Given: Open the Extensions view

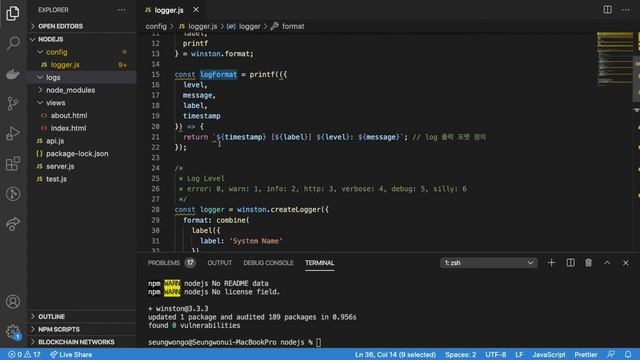Looking at the screenshot, I should [13, 164].
